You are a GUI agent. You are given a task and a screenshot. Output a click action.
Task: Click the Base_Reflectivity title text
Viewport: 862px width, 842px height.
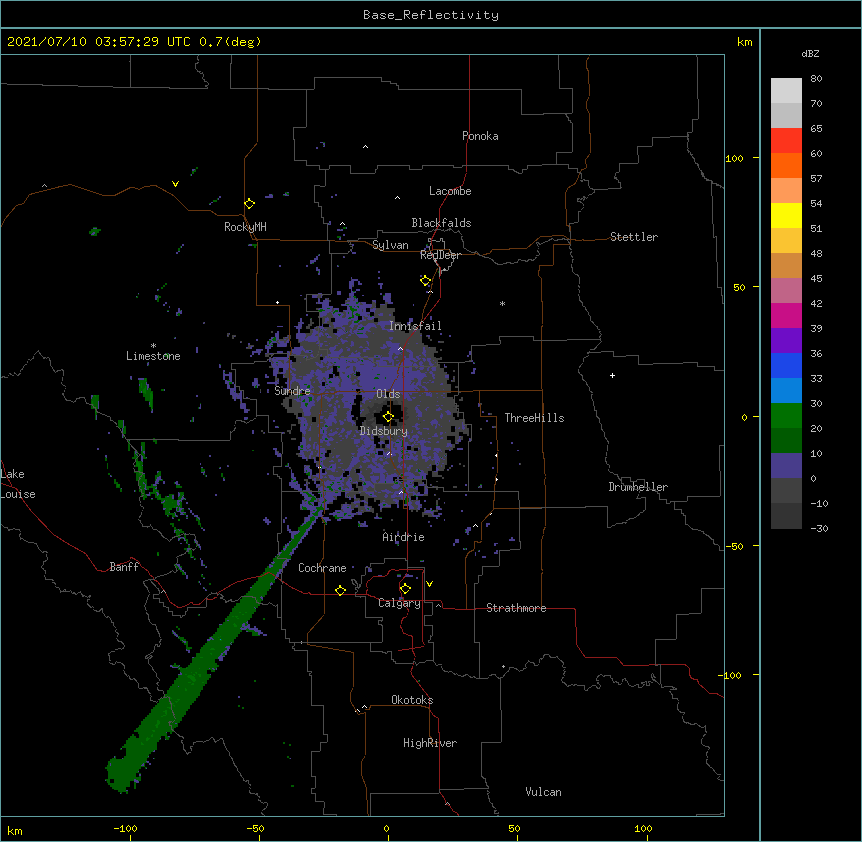click(x=431, y=15)
